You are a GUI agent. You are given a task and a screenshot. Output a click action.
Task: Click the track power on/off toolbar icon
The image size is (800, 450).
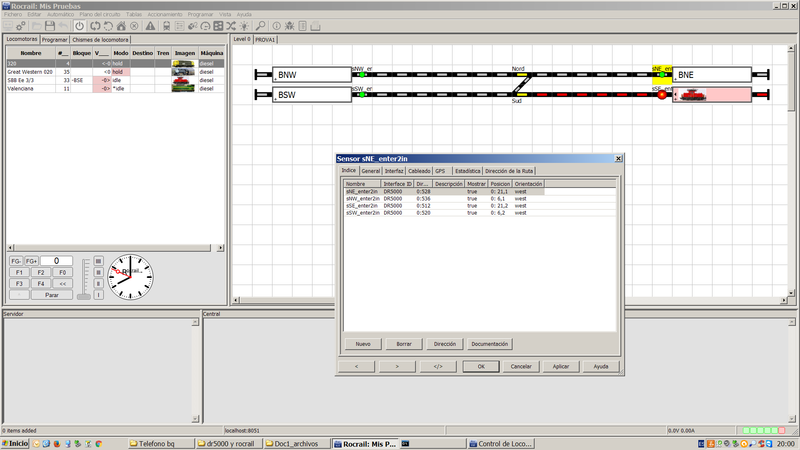click(x=80, y=26)
